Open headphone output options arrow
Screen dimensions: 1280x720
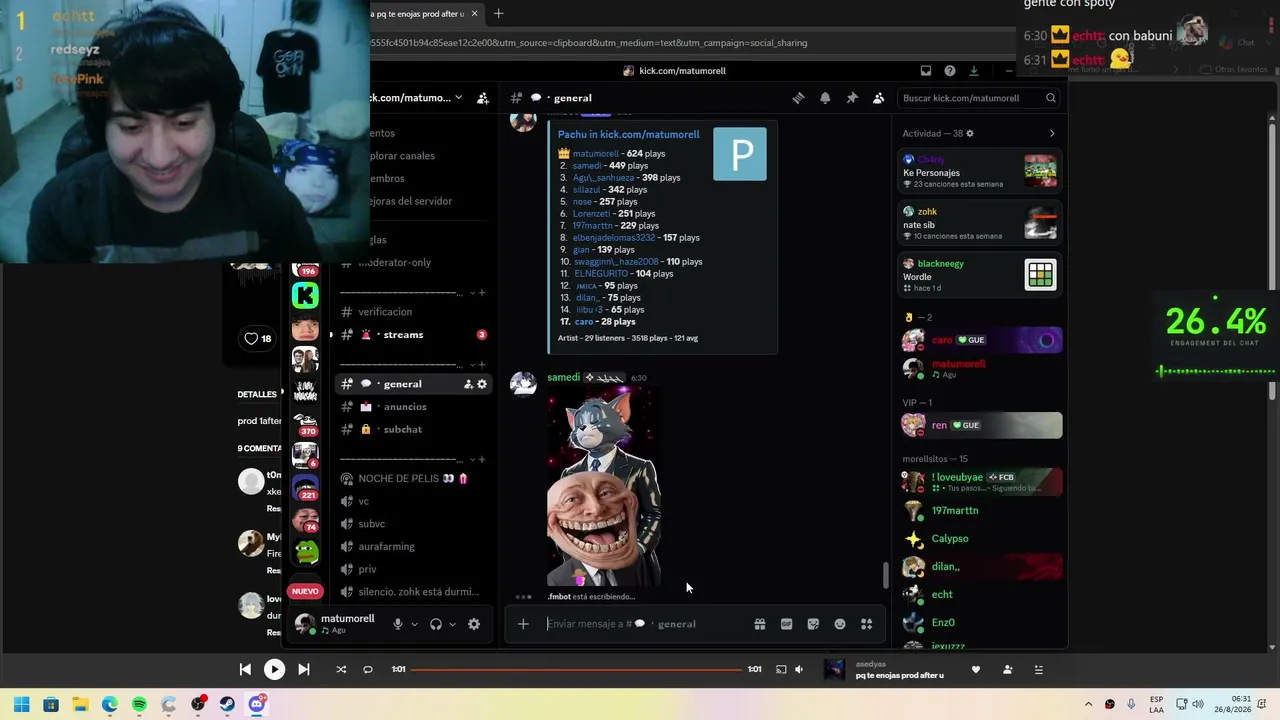(452, 624)
